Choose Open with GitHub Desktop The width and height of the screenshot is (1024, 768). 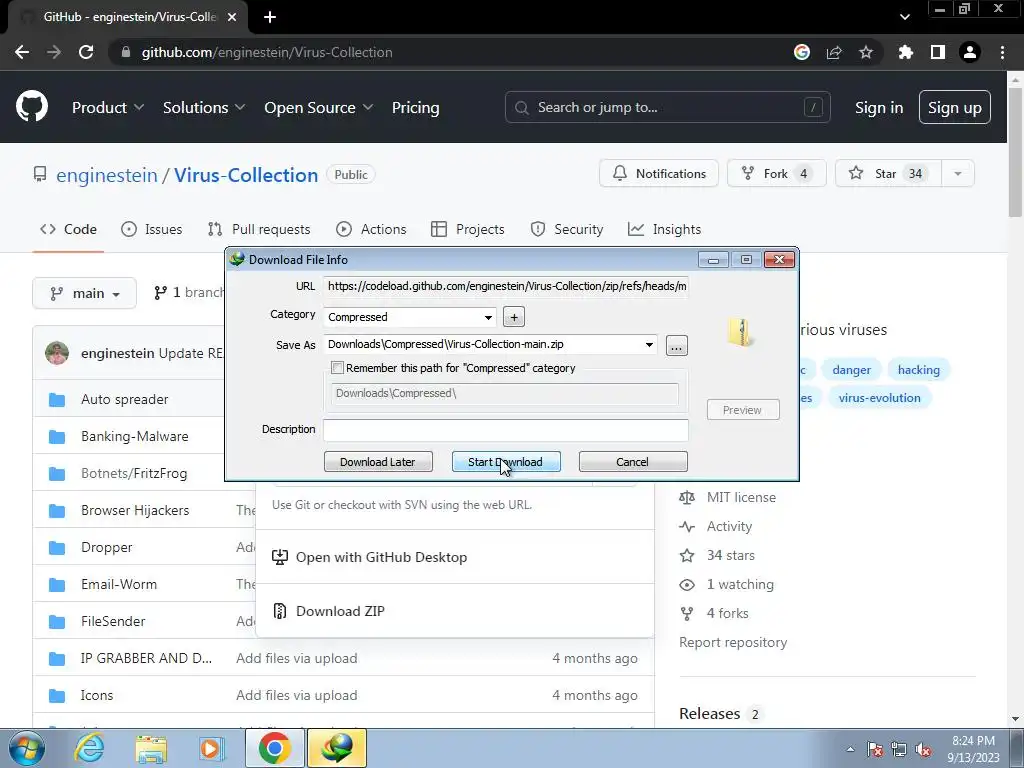[x=370, y=558]
